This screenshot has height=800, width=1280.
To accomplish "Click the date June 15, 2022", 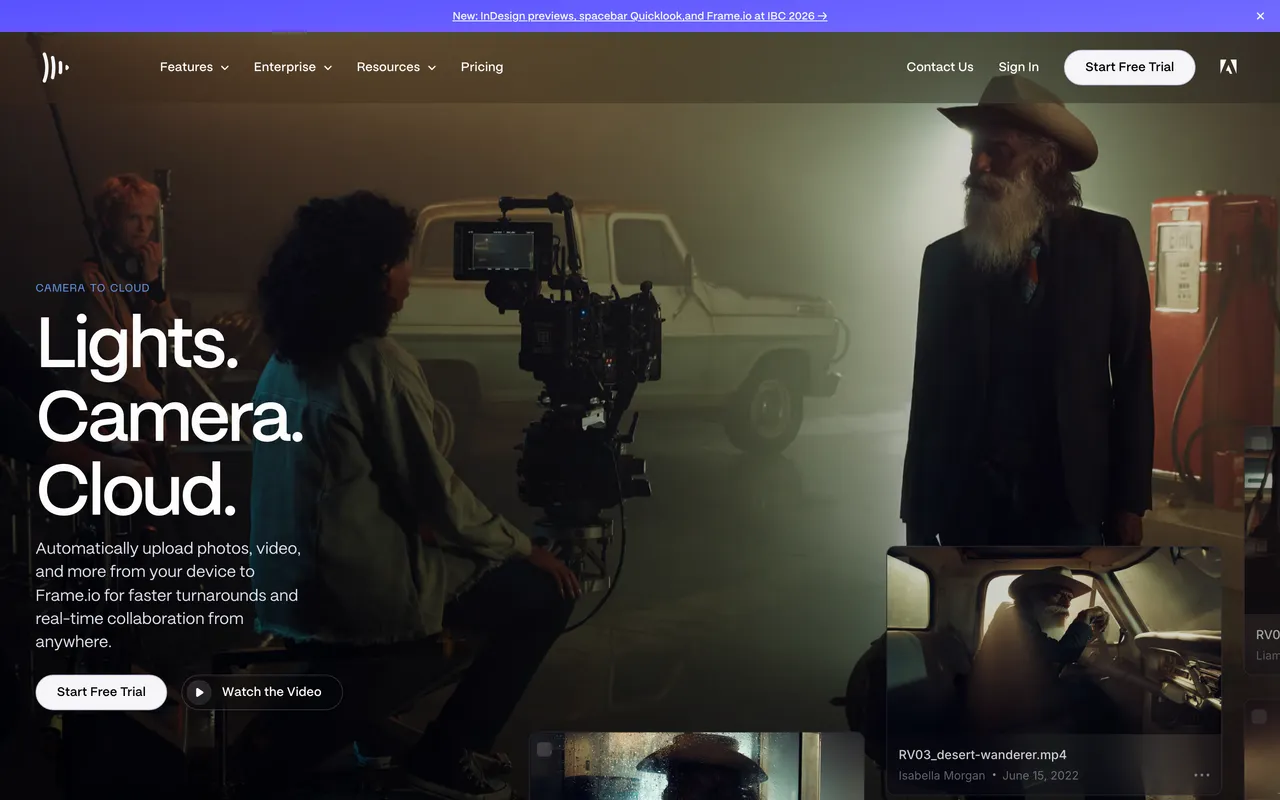I will point(1040,776).
